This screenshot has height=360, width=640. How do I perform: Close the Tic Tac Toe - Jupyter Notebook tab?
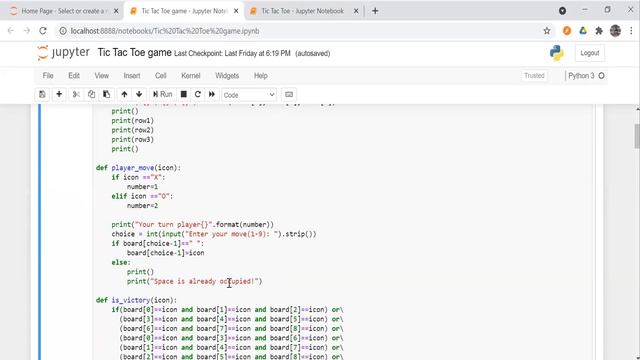click(356, 11)
